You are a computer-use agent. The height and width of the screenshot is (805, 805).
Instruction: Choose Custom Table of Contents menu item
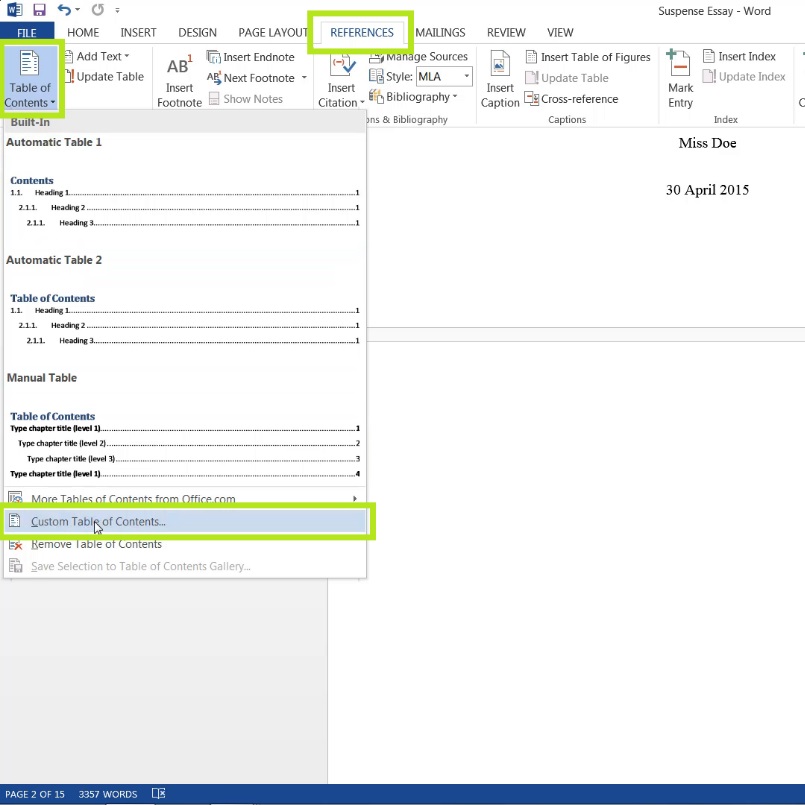[x=184, y=521]
